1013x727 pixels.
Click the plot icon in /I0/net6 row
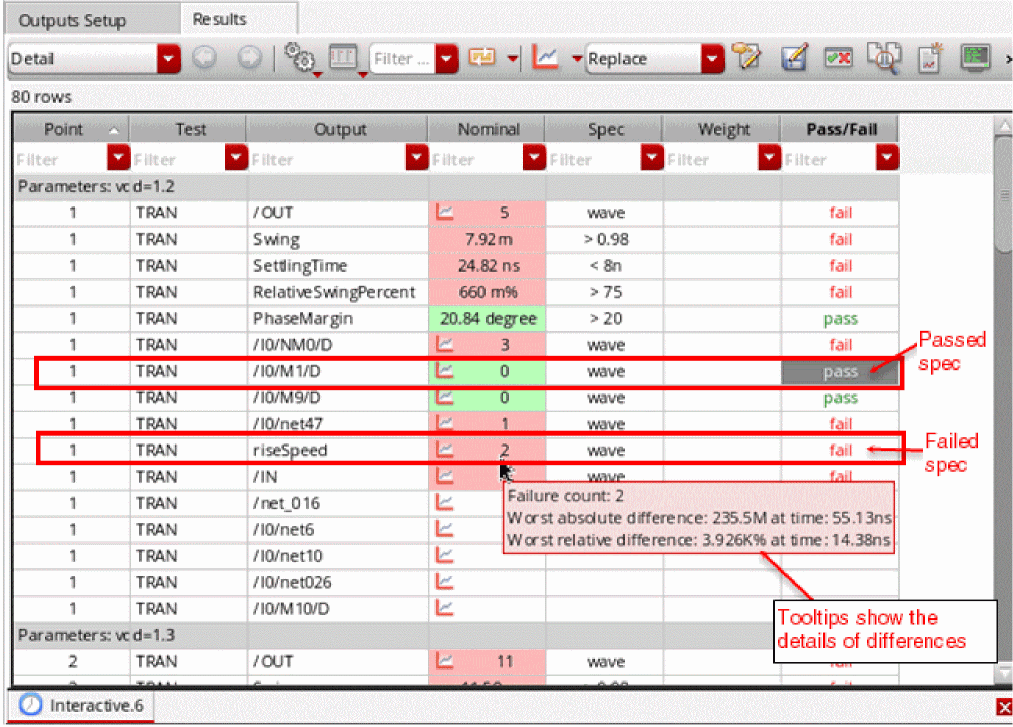444,528
